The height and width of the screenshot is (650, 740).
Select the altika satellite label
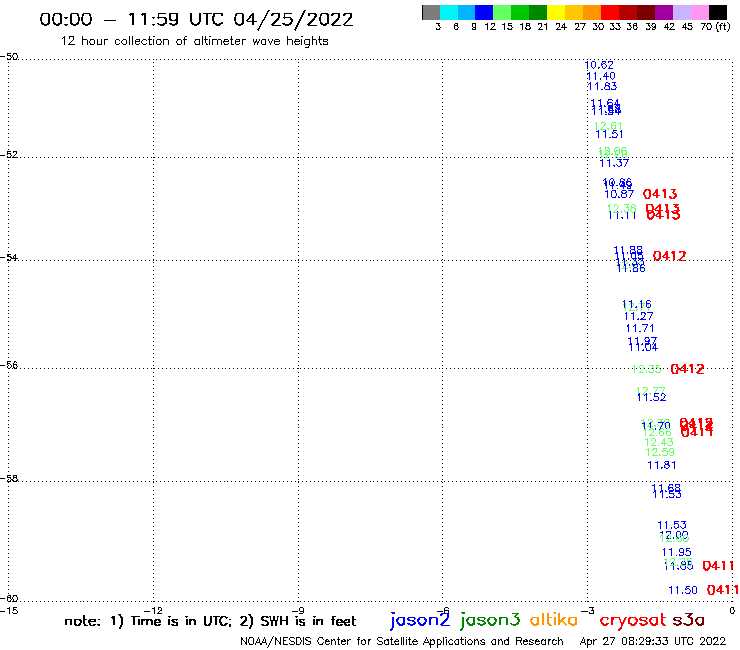pyautogui.click(x=554, y=620)
